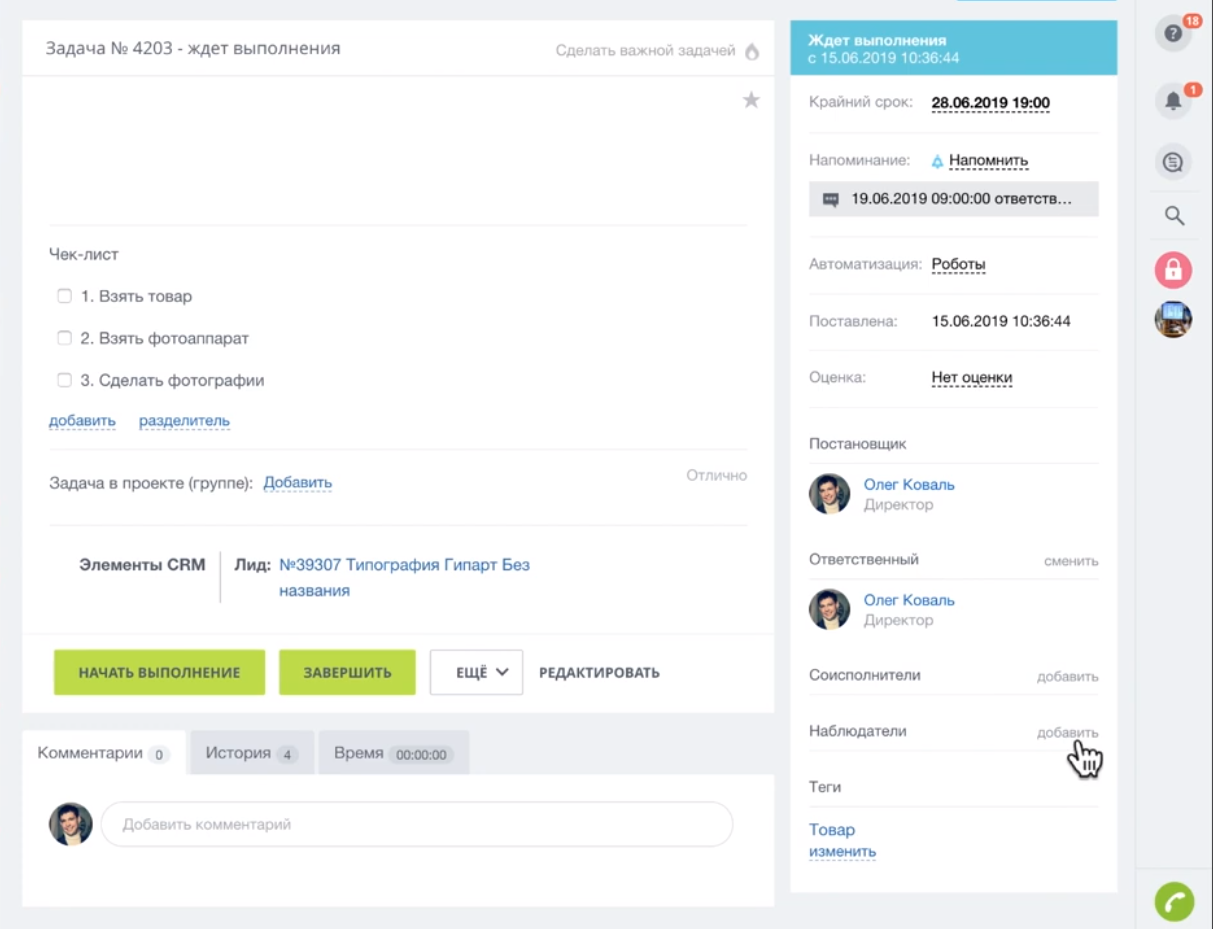Viewport: 1213px width, 929px height.
Task: Switch to the История tab
Action: (252, 753)
